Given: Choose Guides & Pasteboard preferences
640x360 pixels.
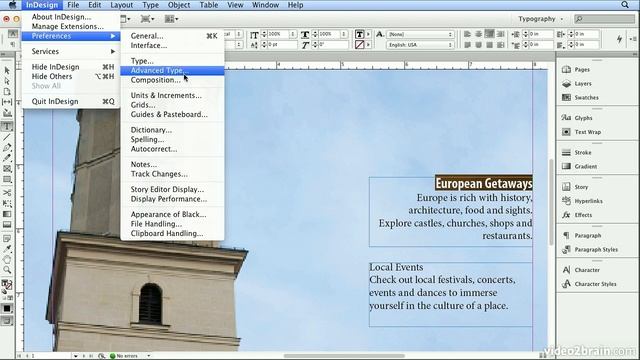Looking at the screenshot, I should (x=172, y=114).
